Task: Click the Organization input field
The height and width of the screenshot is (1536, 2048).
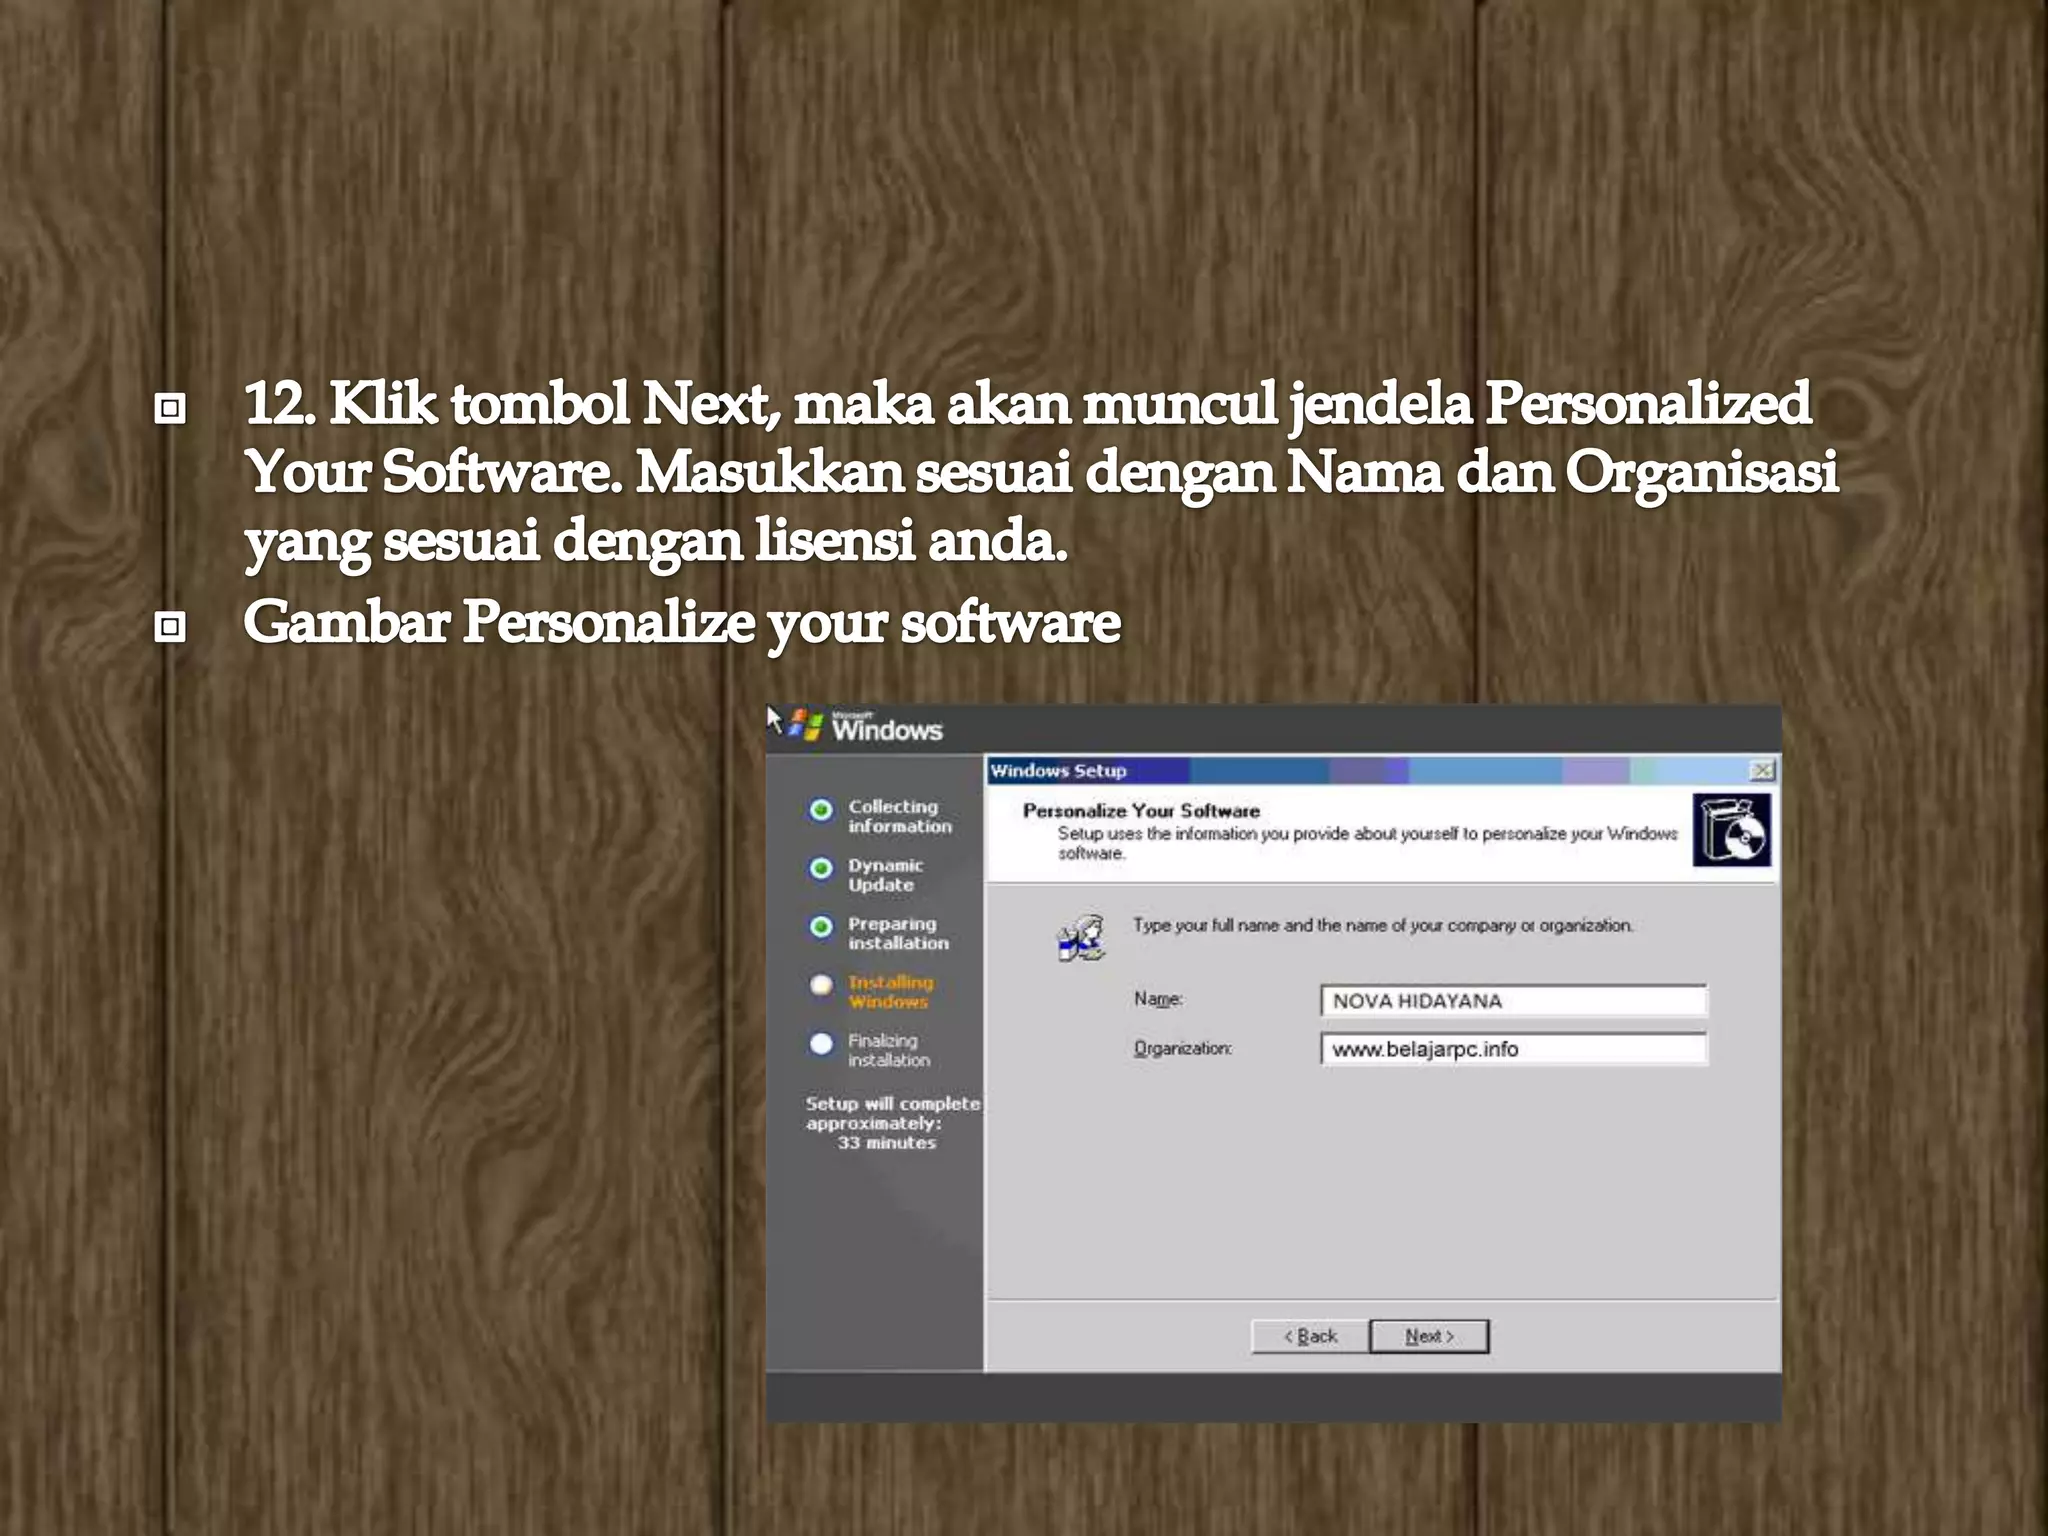Action: (x=1512, y=1049)
